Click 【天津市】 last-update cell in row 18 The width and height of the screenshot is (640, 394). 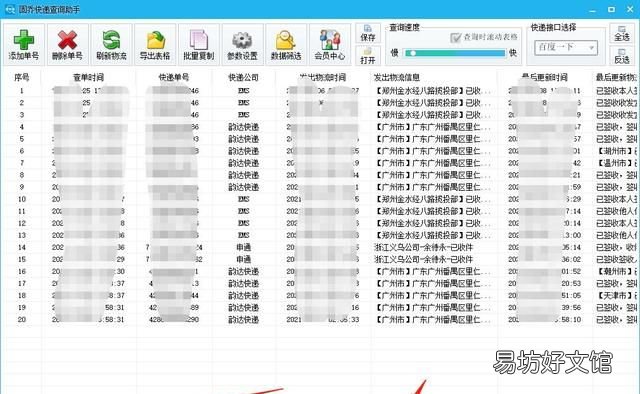tap(616, 296)
